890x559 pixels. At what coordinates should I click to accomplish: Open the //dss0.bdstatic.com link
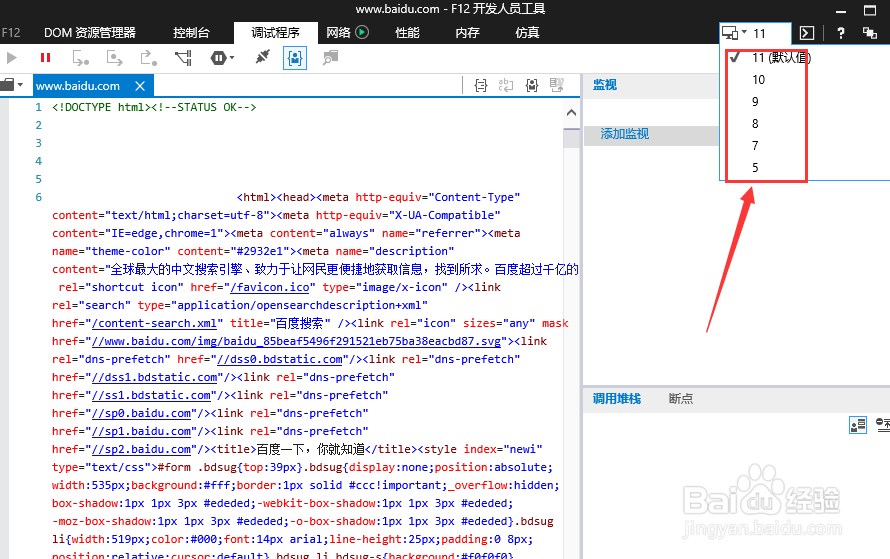[x=280, y=359]
